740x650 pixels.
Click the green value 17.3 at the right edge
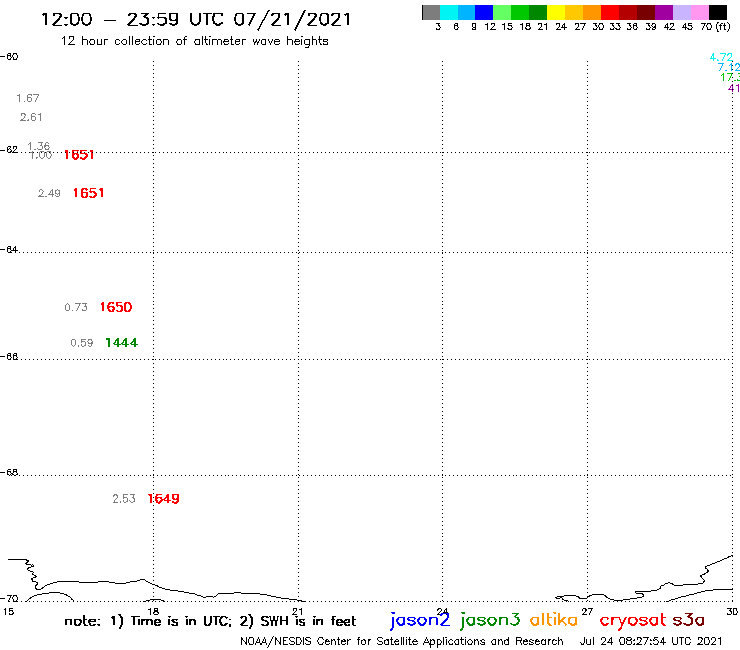coord(730,77)
